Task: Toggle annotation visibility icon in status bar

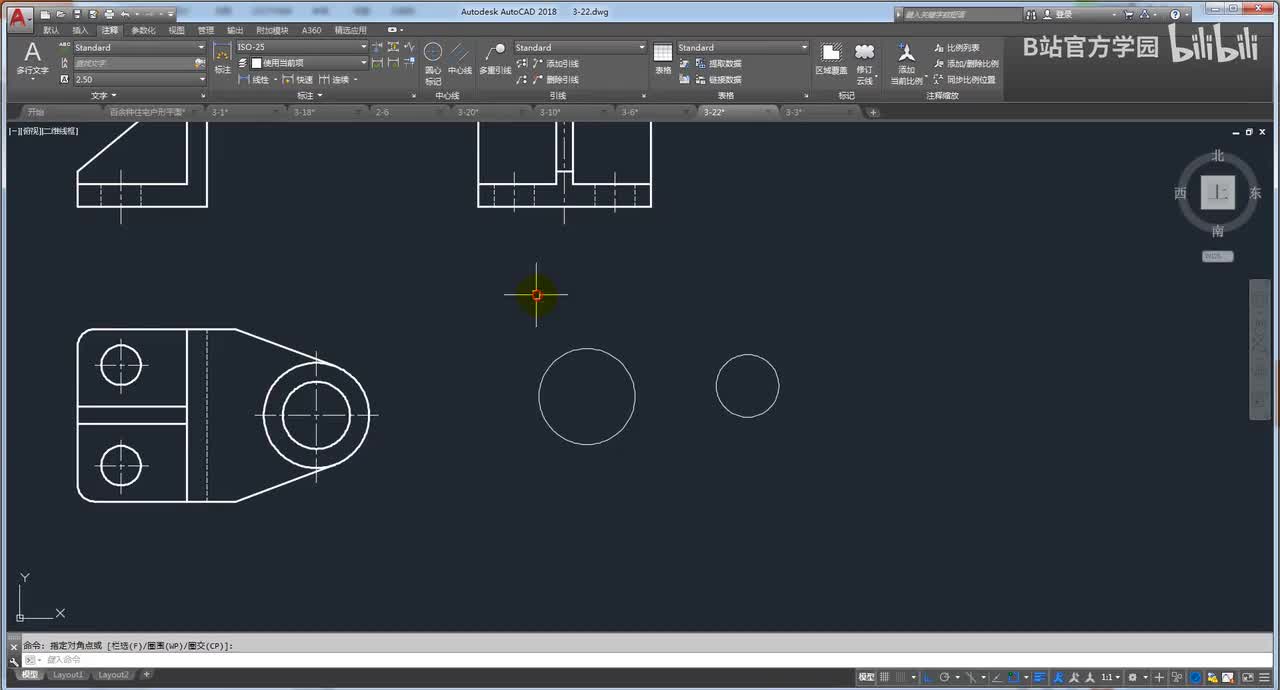Action: coord(1057,677)
